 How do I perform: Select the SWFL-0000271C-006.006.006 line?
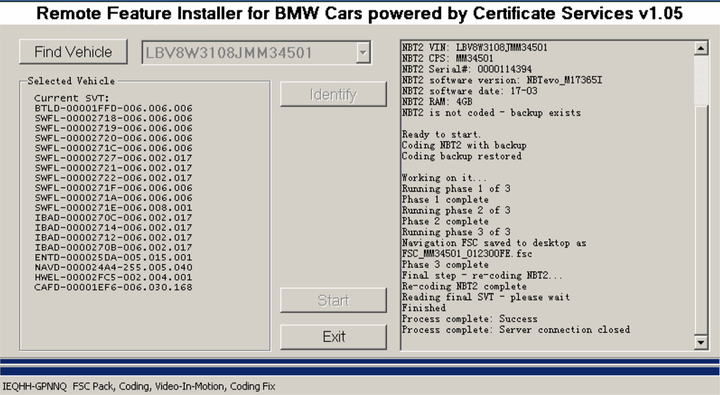(113, 148)
